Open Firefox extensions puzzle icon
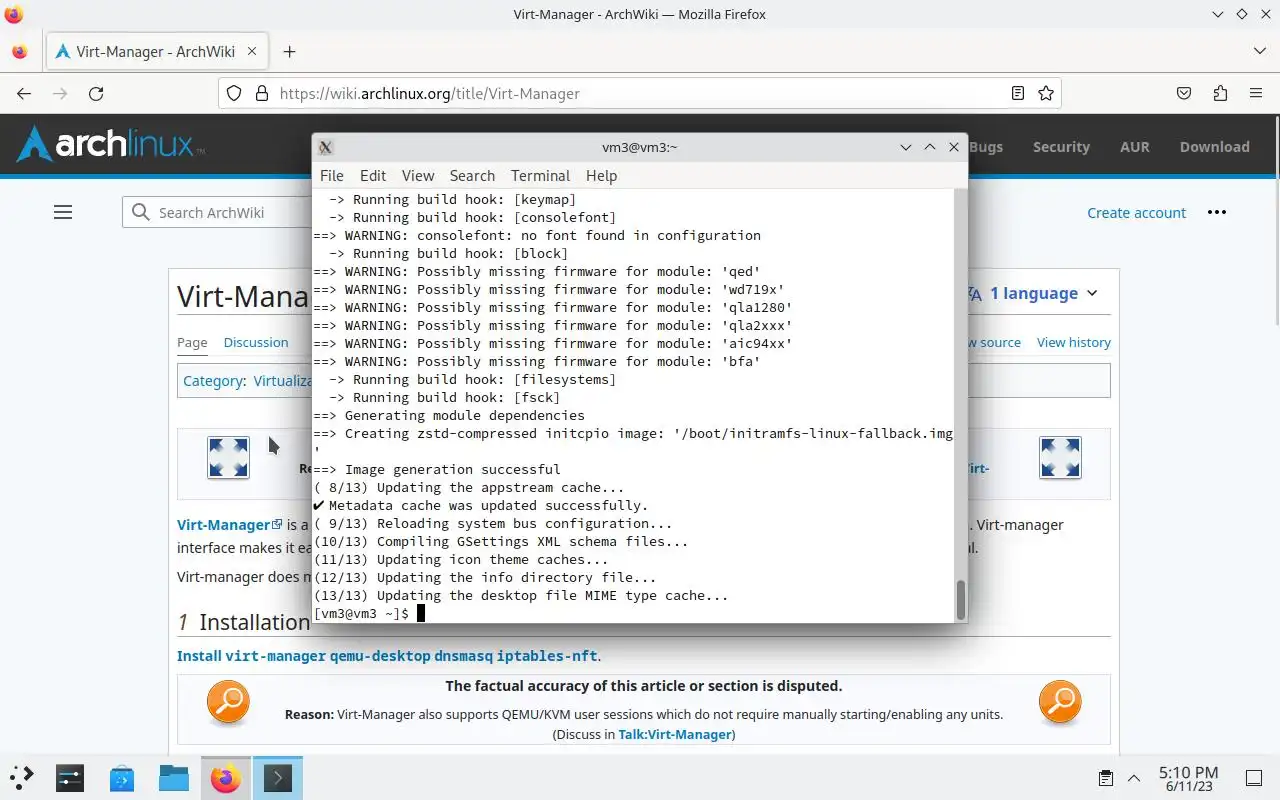 [x=1220, y=93]
